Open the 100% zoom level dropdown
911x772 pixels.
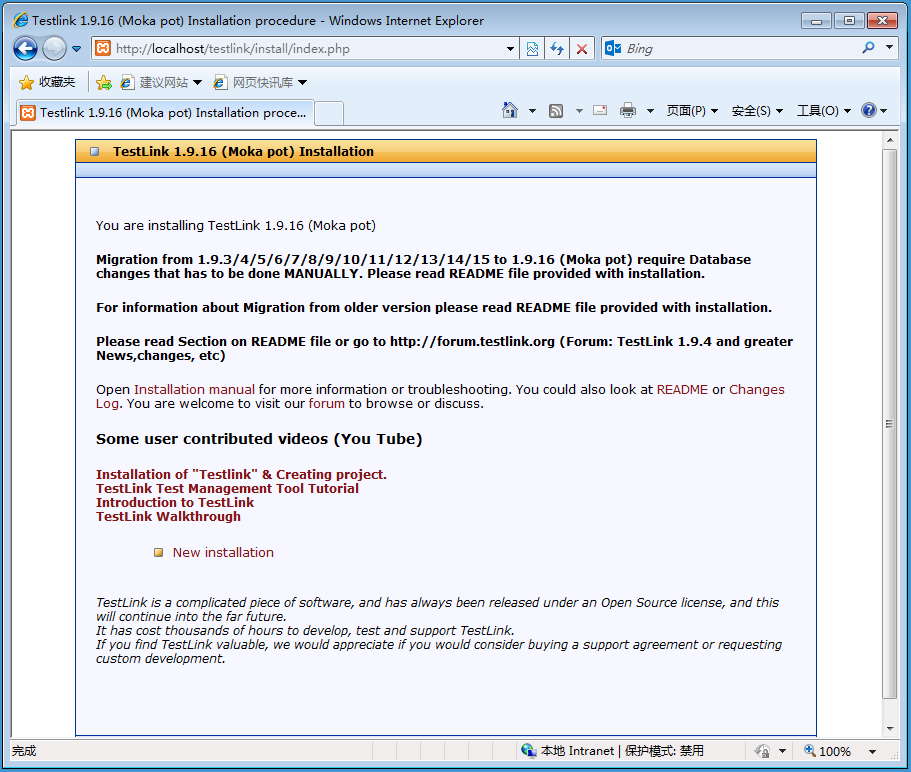tap(872, 752)
